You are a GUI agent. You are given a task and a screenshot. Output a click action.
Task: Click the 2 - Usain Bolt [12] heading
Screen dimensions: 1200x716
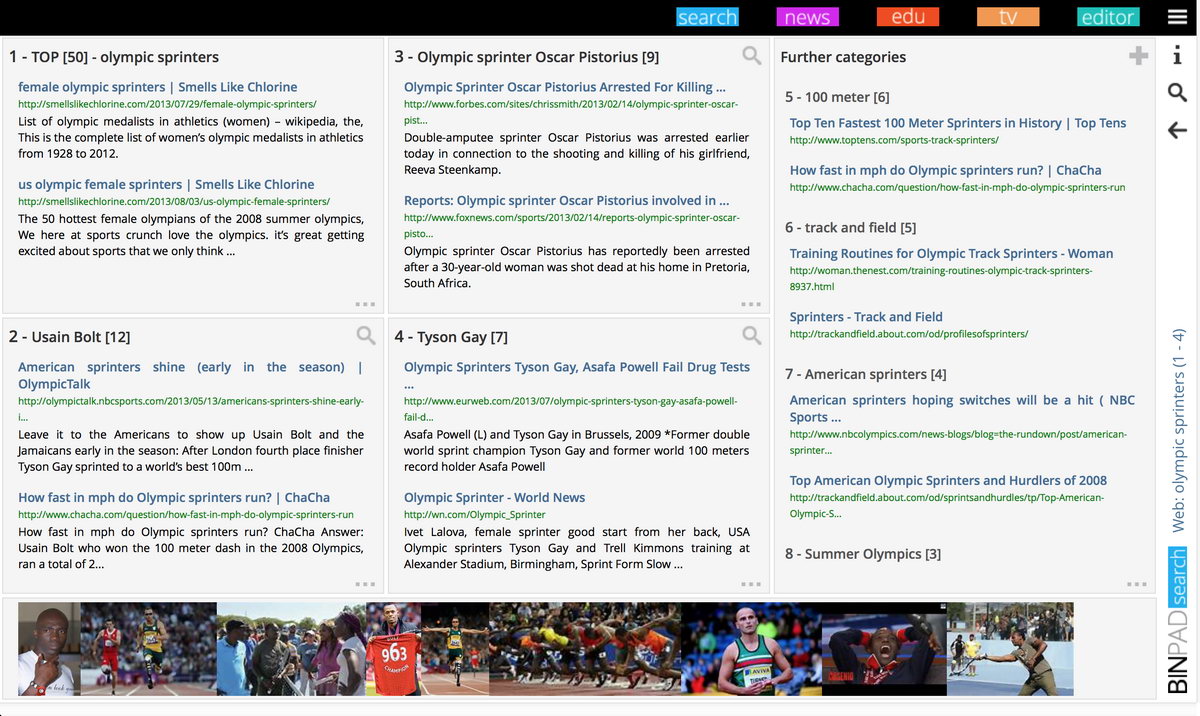coord(70,337)
